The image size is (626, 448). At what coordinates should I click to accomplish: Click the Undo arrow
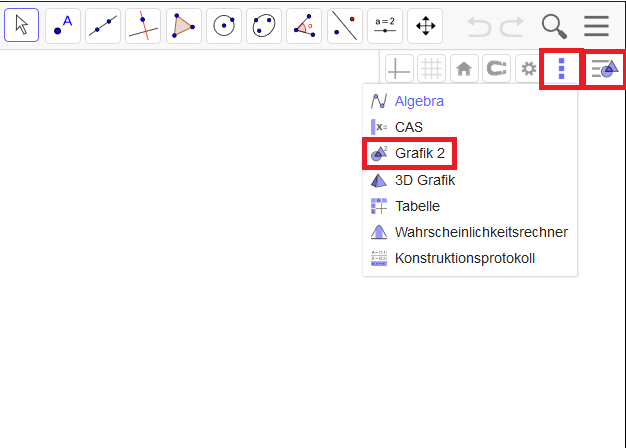478,27
